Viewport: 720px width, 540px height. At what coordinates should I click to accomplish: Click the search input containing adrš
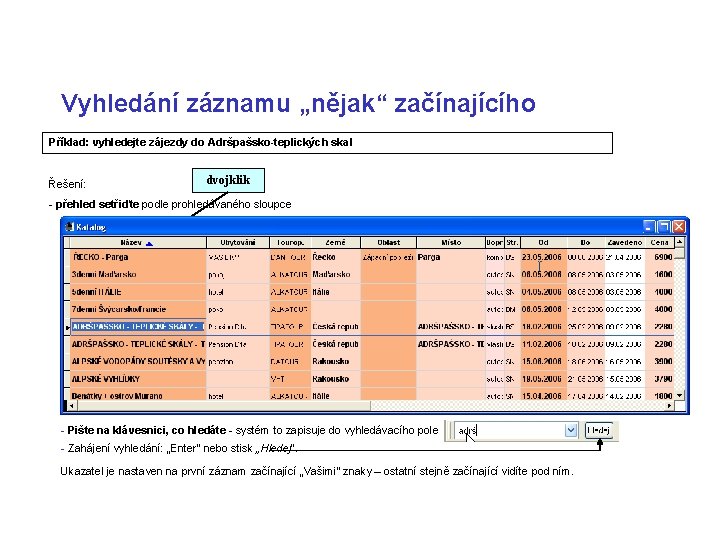510,431
